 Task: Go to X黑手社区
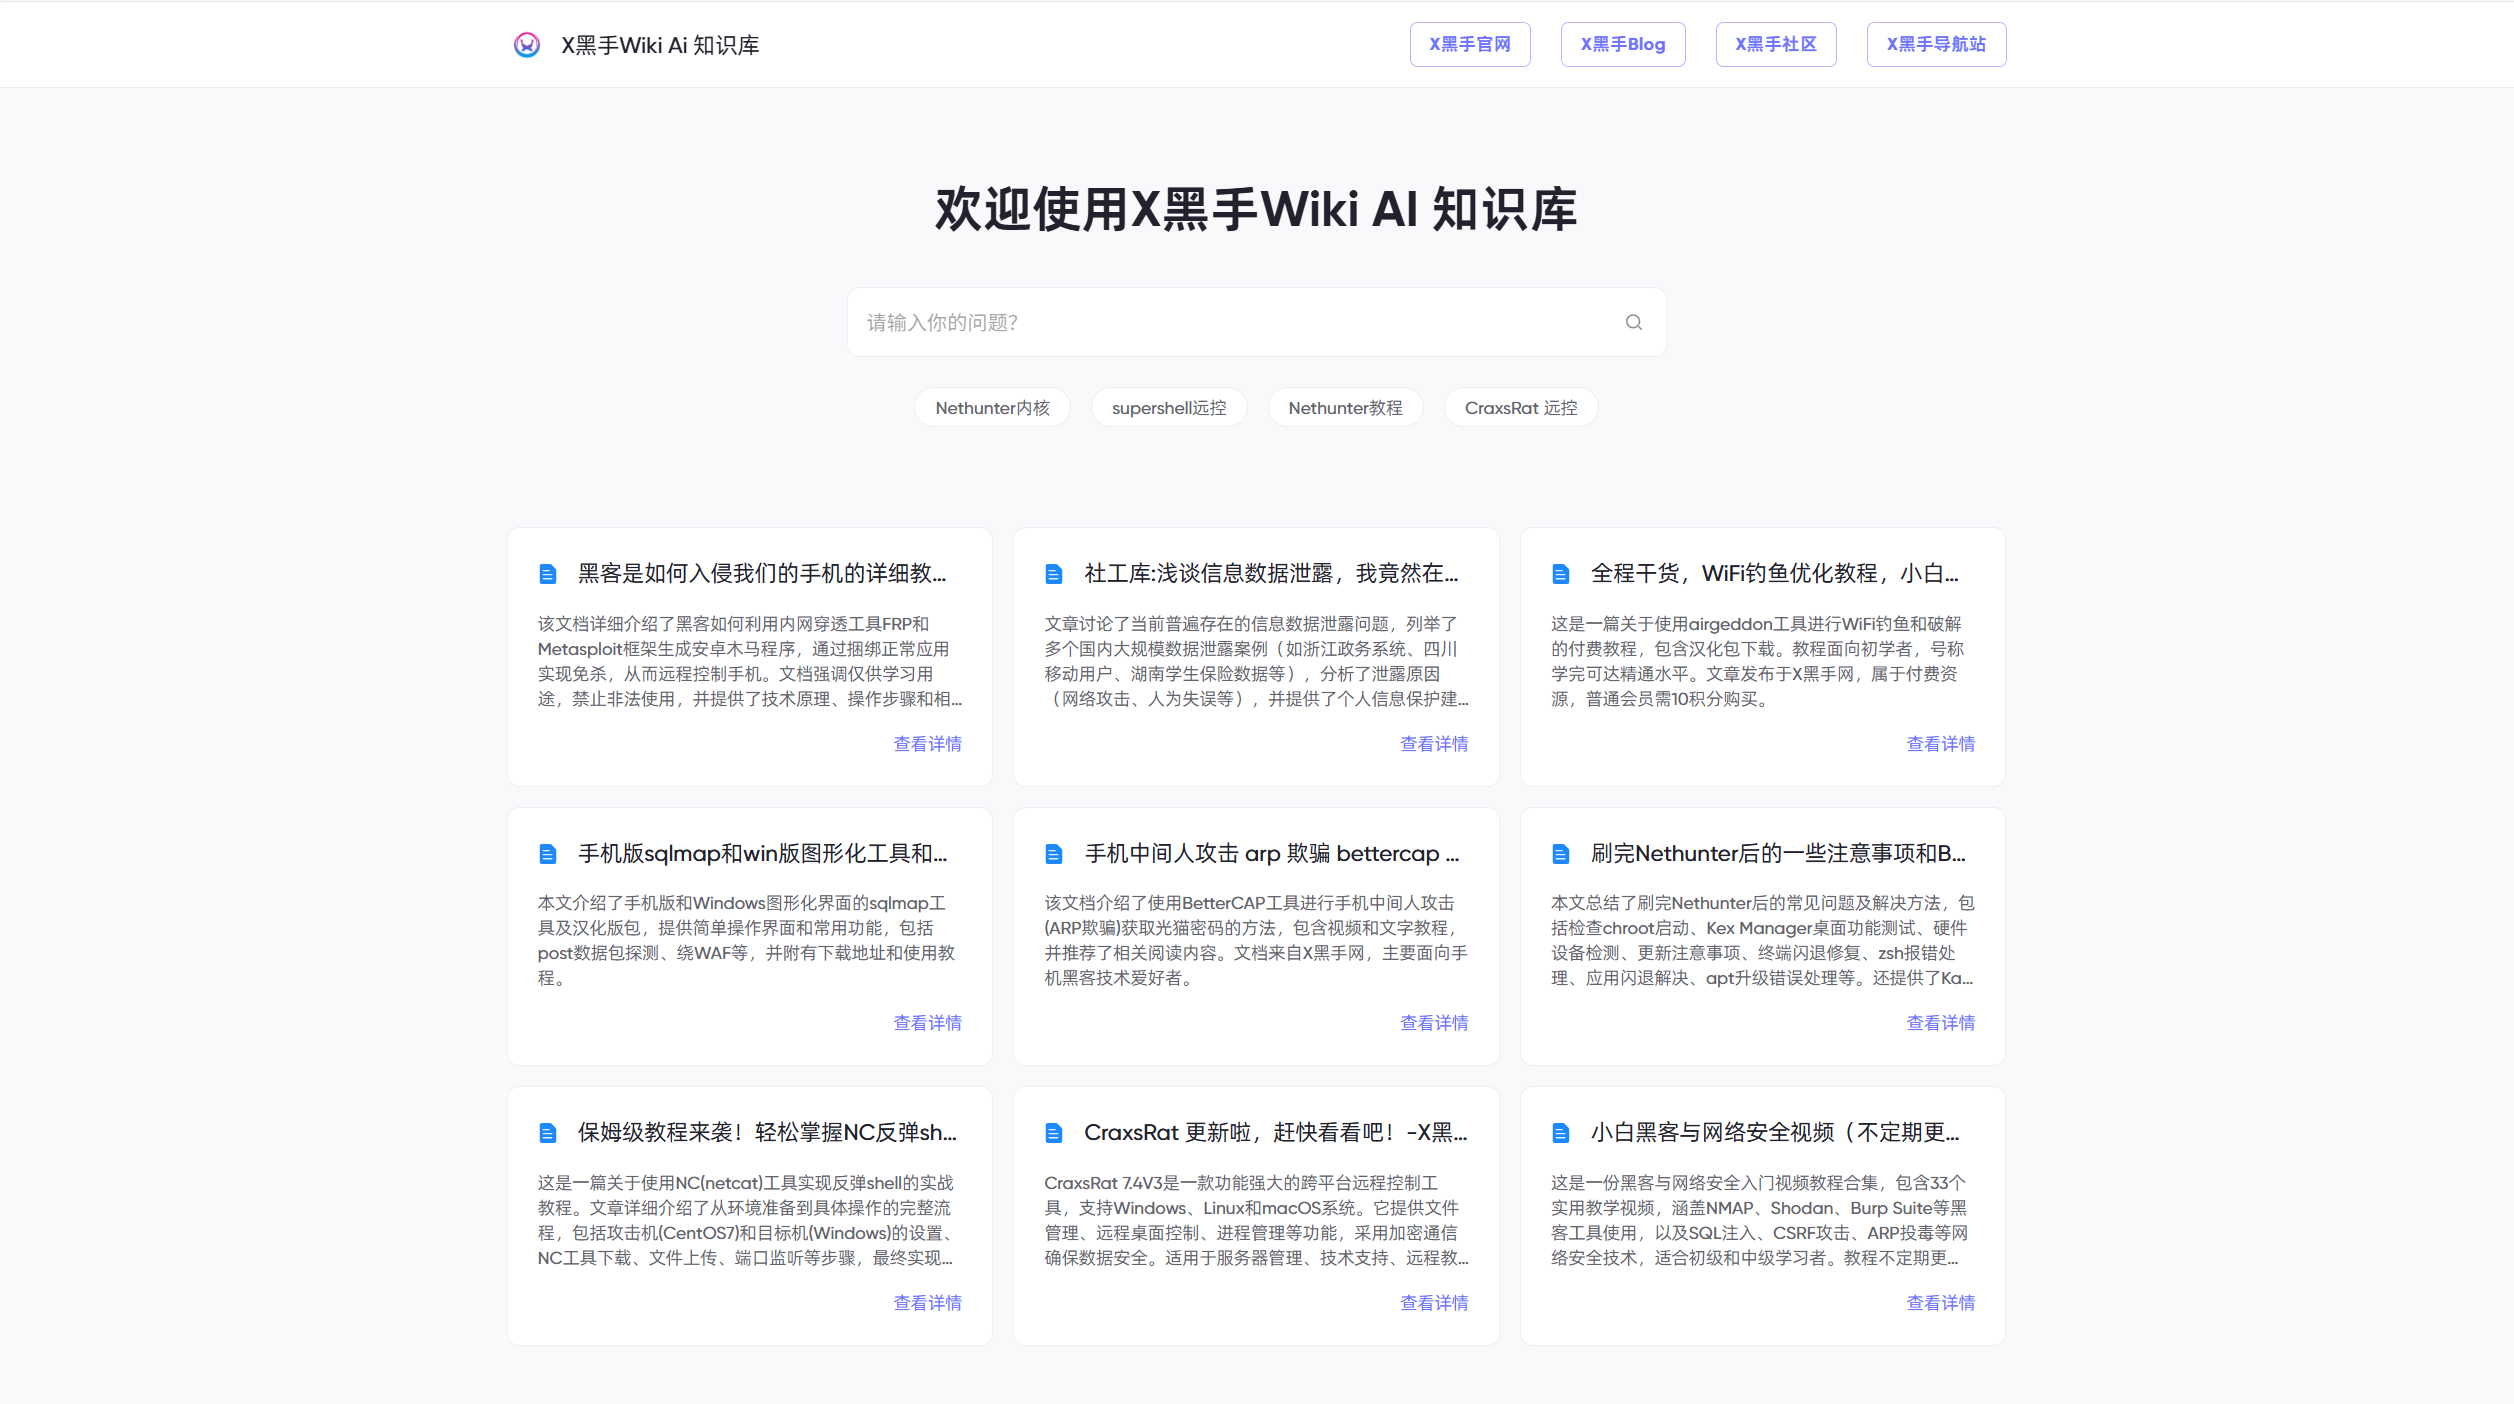click(1776, 44)
